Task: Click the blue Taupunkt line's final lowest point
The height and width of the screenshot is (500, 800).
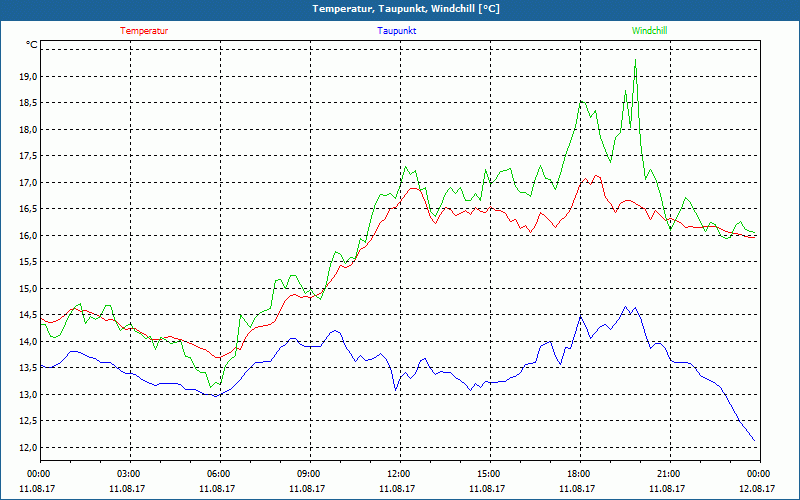Action: point(755,441)
